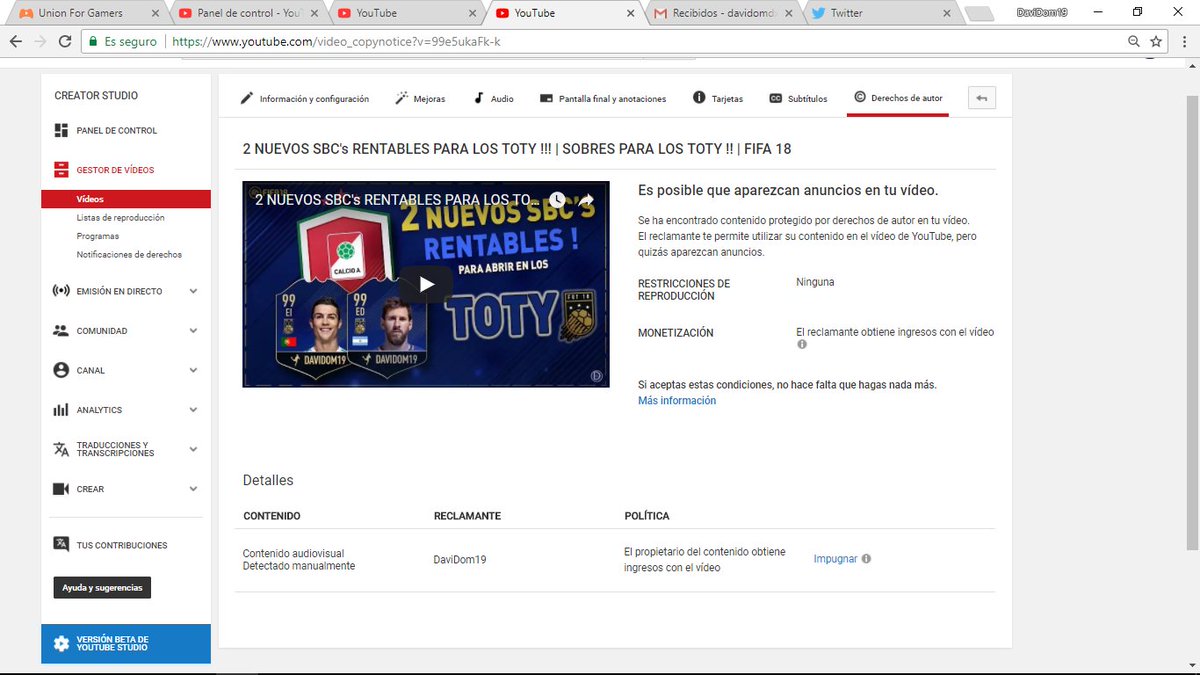Click the Impugnar dispute link

click(836, 559)
